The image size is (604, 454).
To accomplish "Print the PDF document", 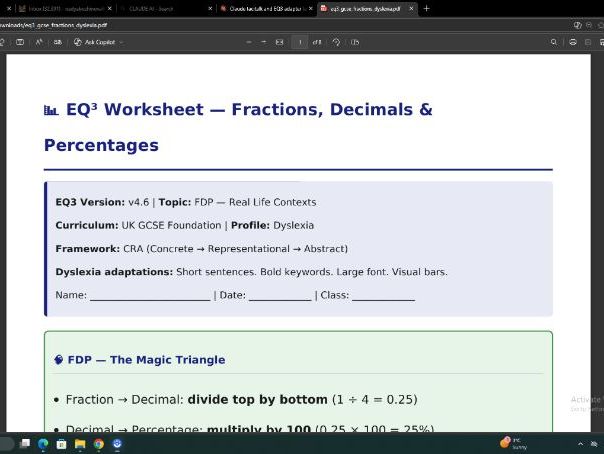I will [x=573, y=42].
